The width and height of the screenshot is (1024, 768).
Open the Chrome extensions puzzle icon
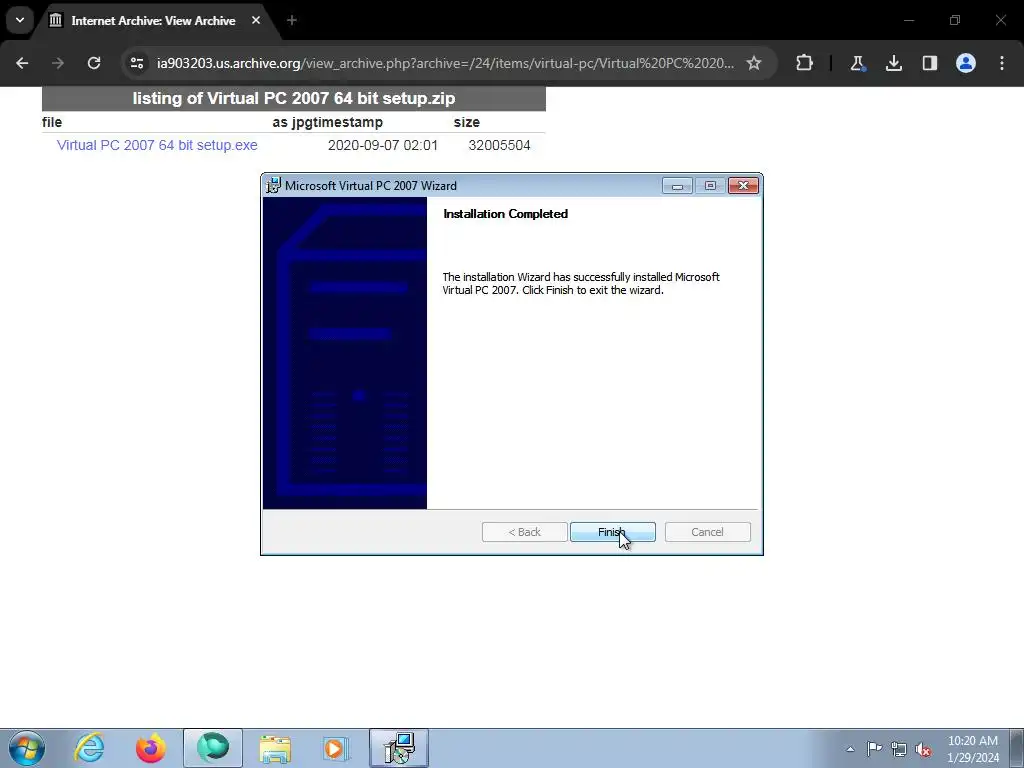pos(805,63)
